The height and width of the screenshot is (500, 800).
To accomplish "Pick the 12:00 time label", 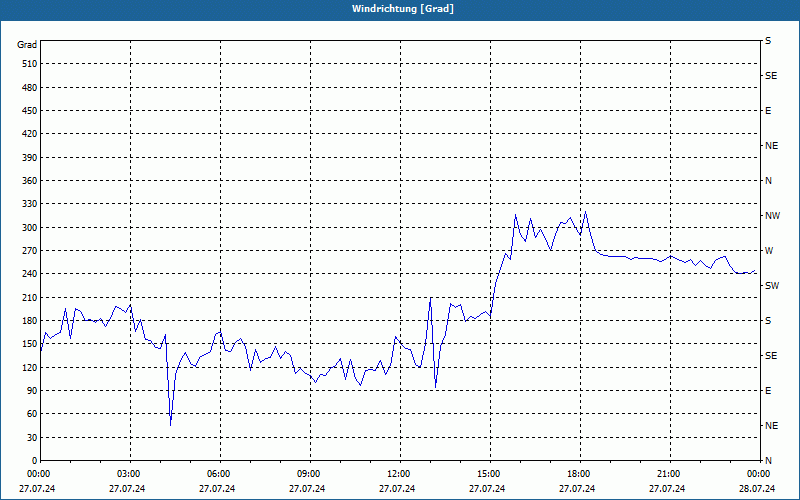I will click(x=400, y=474).
